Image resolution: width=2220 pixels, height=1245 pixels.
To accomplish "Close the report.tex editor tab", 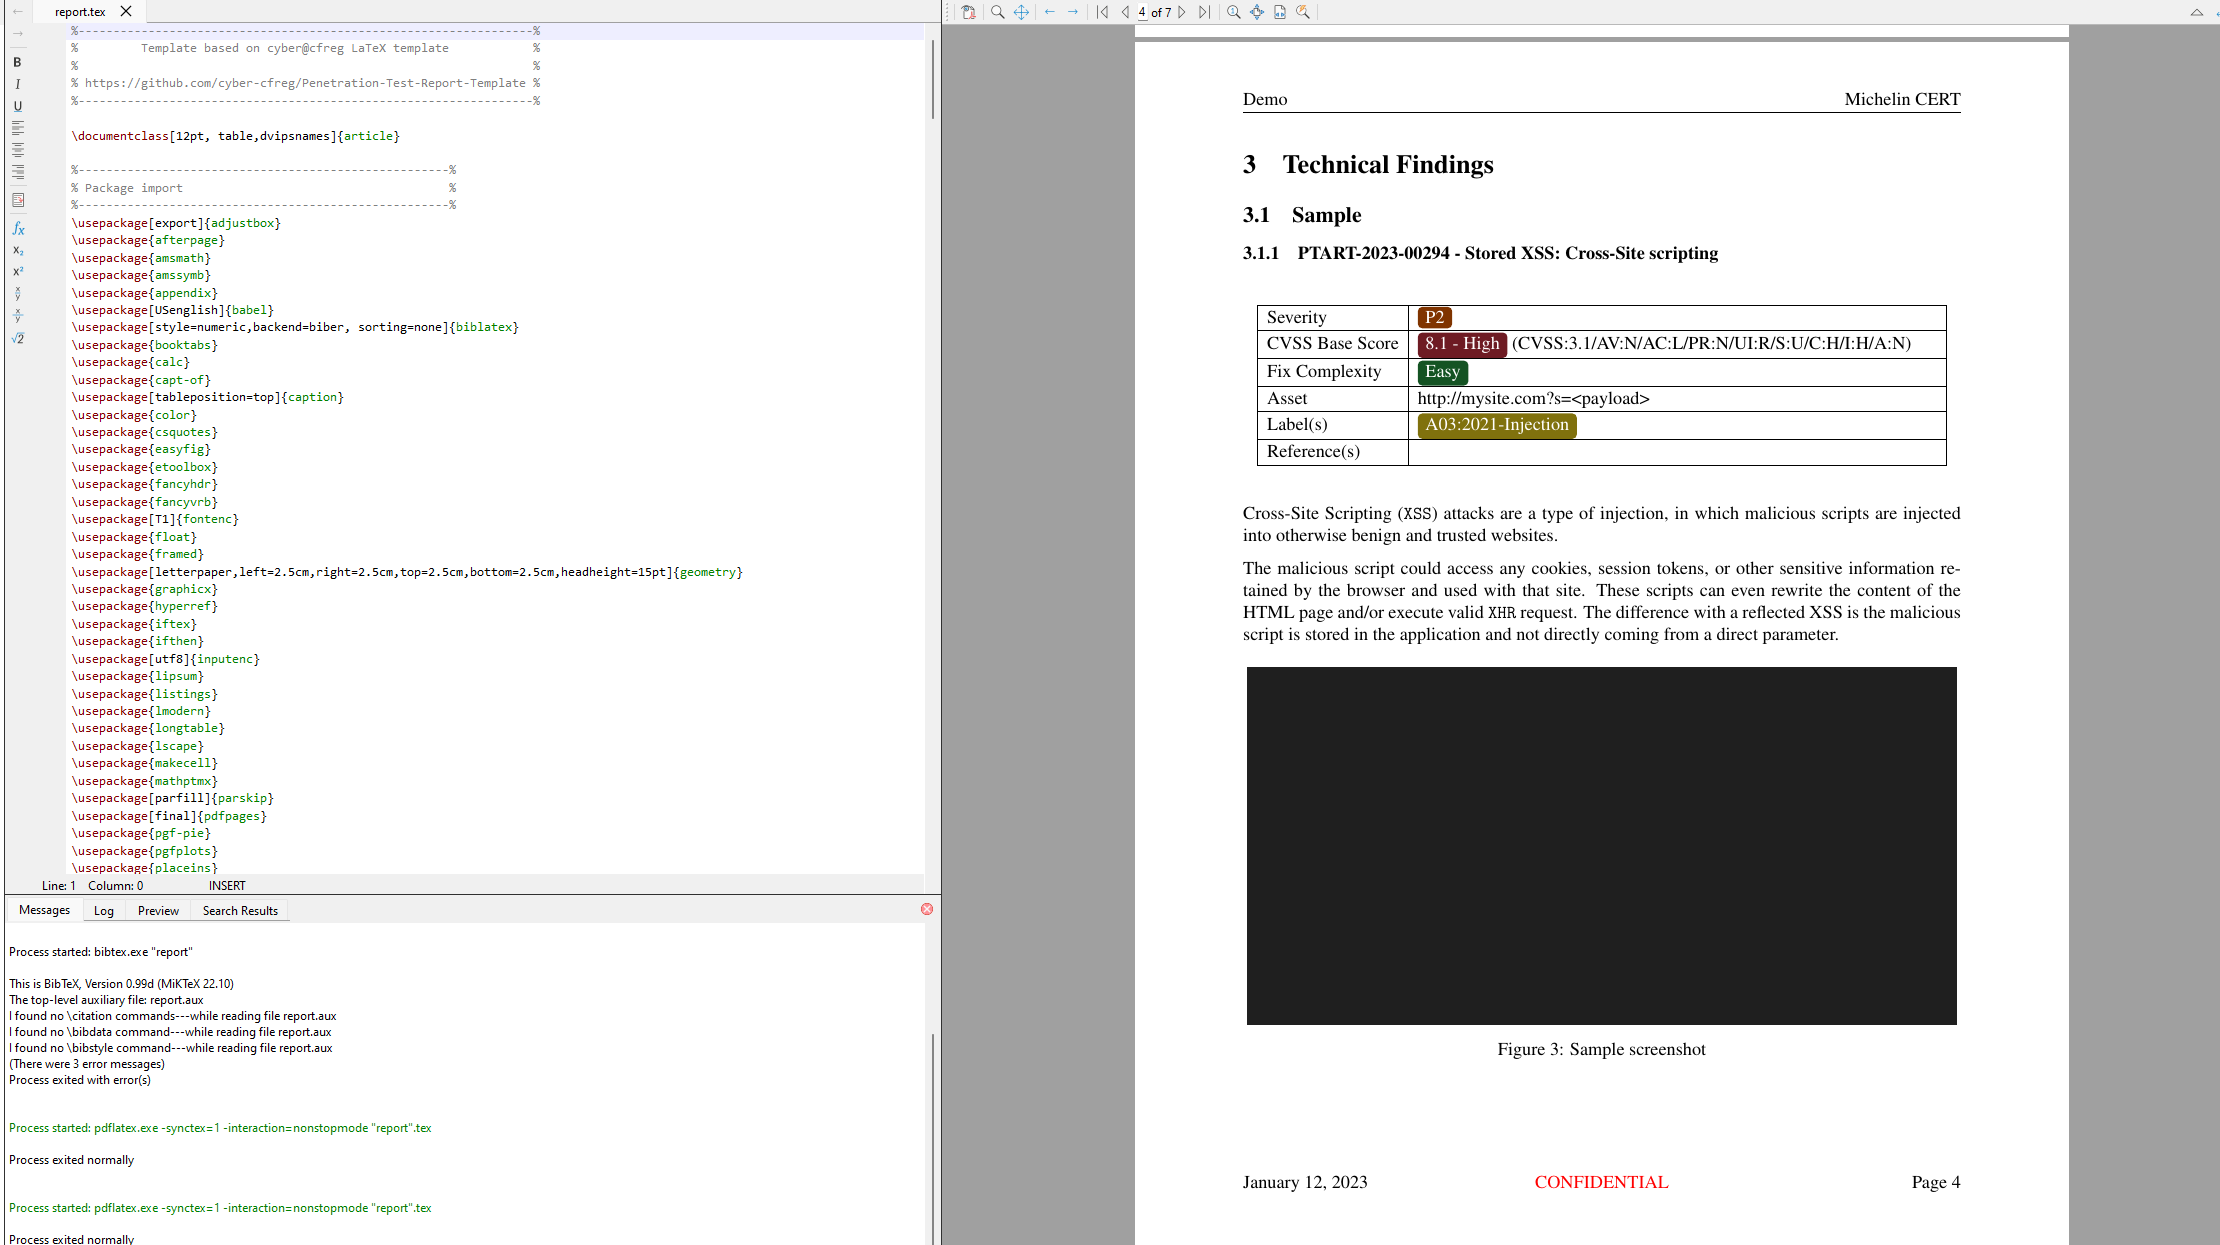I will click(x=126, y=11).
